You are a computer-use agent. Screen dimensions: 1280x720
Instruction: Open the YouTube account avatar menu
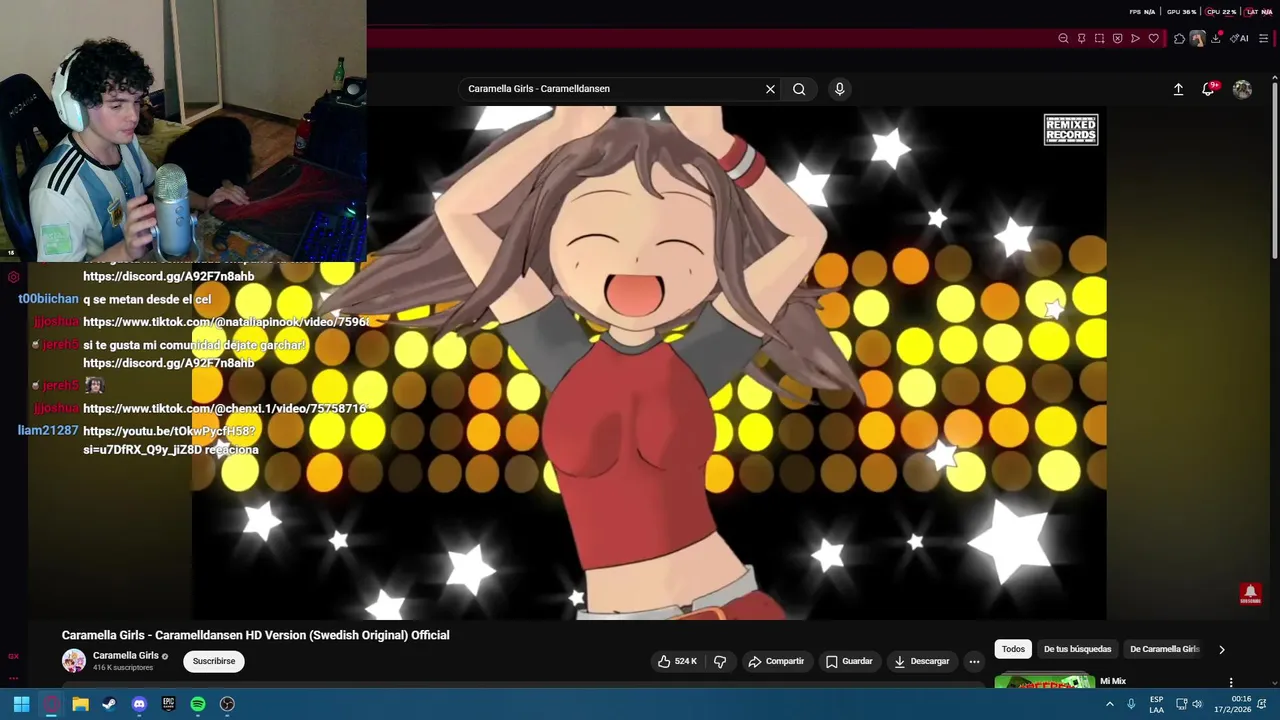(x=1242, y=89)
